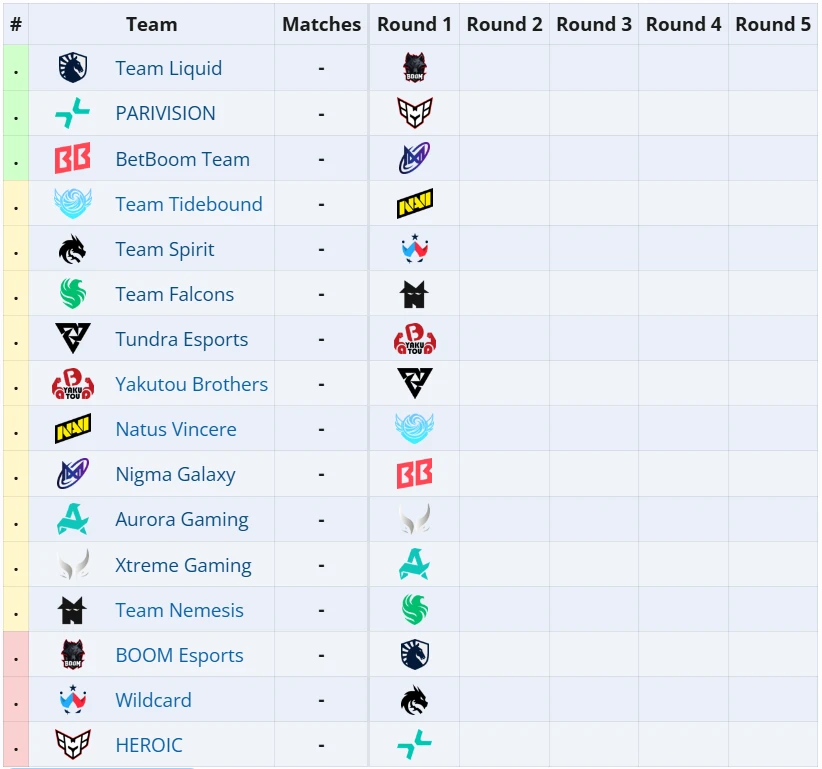Image resolution: width=822 pixels, height=769 pixels.
Task: Open the Xtreme Gaming team link
Action: point(183,565)
